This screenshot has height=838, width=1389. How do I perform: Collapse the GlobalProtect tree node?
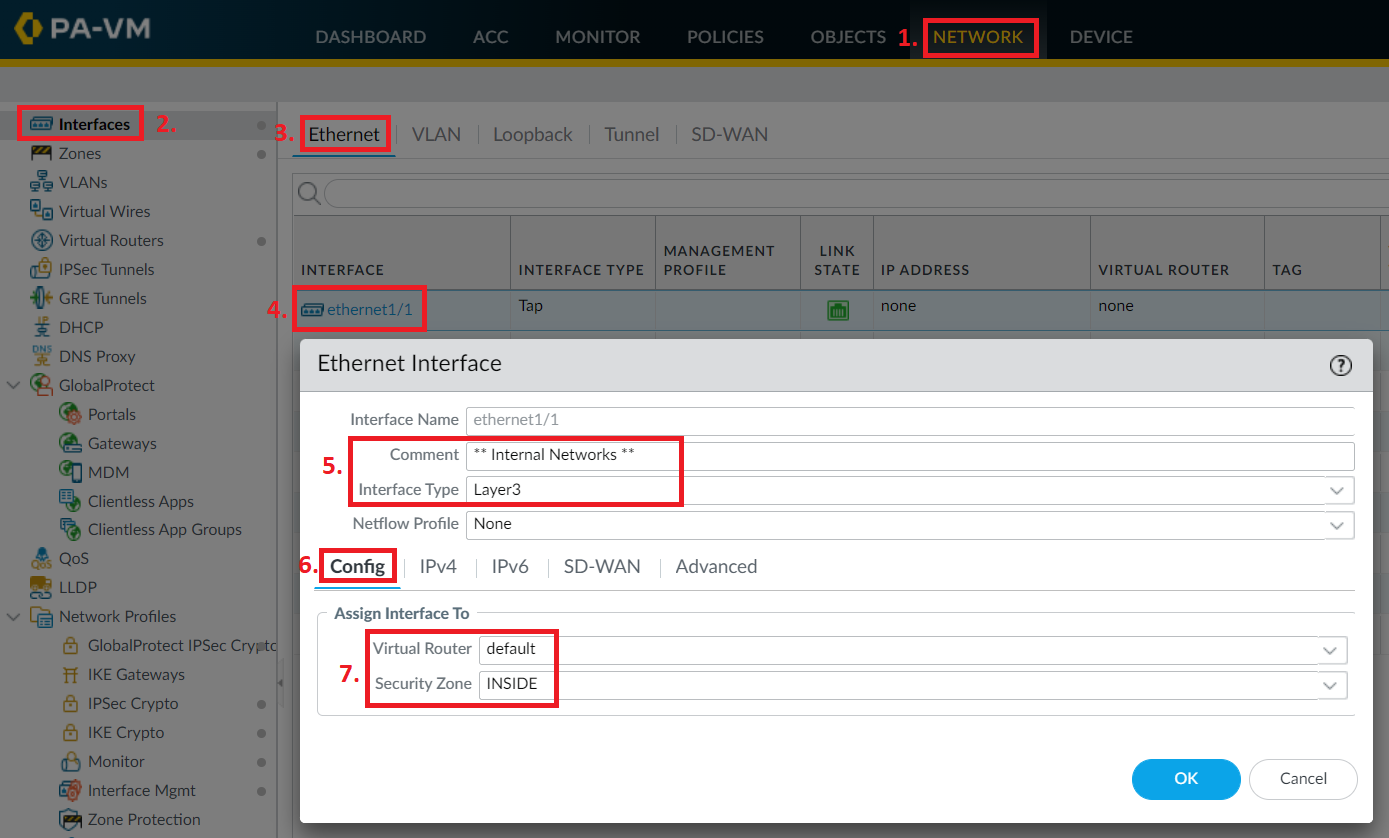[x=14, y=385]
